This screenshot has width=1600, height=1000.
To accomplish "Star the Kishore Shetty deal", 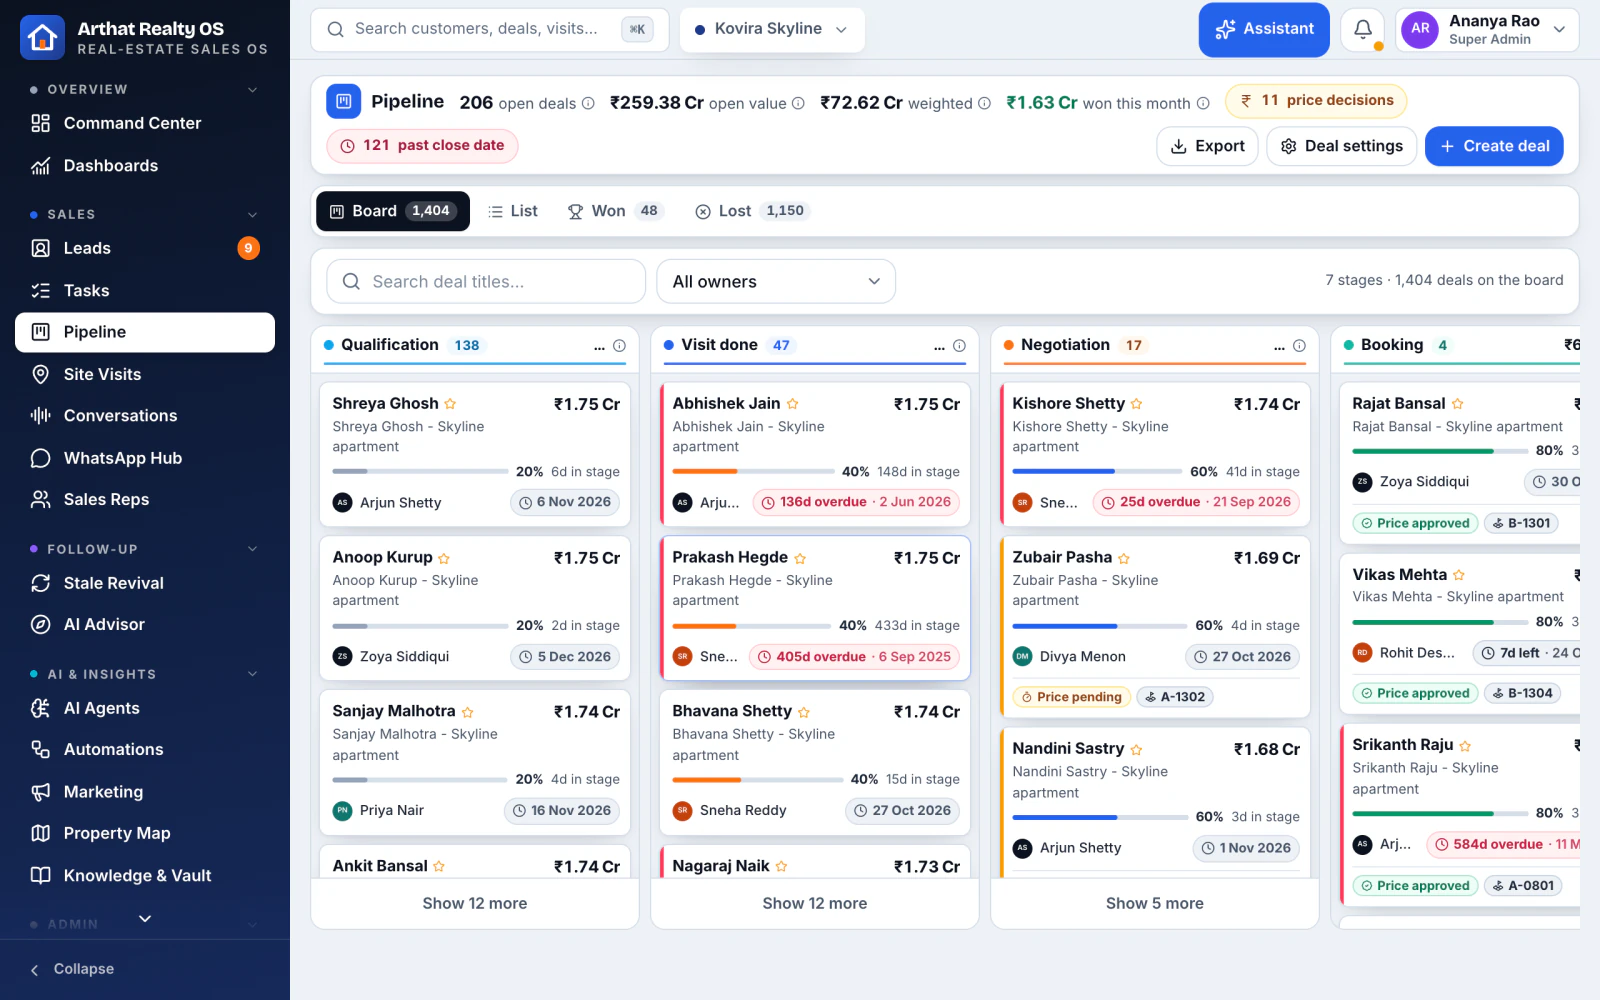I will pyautogui.click(x=1136, y=404).
